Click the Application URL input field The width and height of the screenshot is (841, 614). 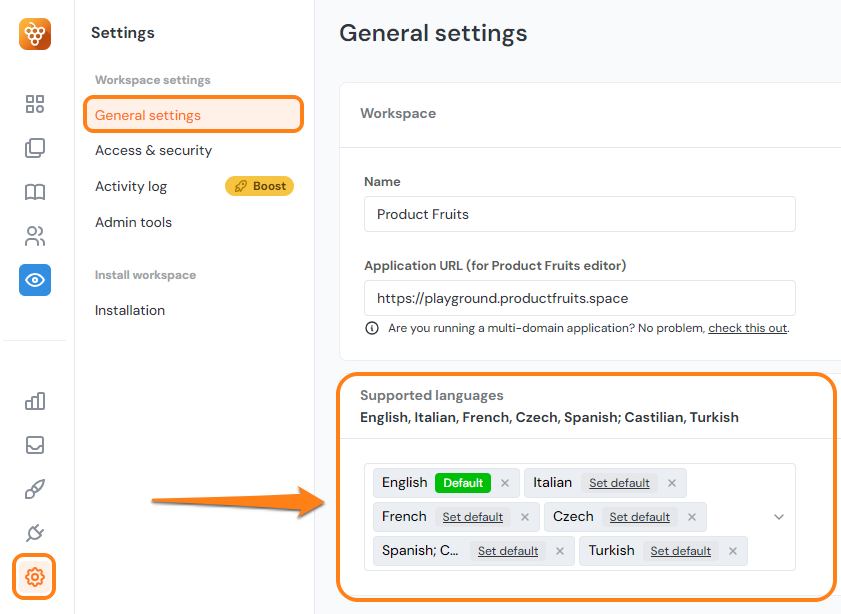tap(579, 298)
